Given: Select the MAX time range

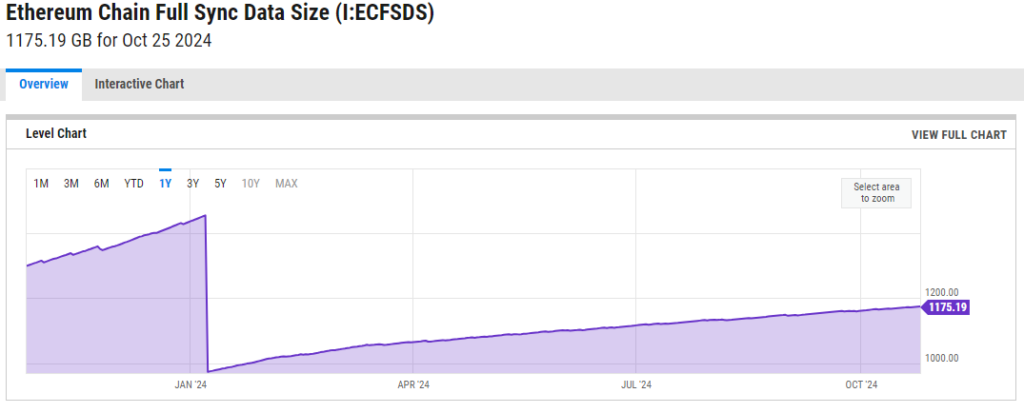Looking at the screenshot, I should point(286,184).
